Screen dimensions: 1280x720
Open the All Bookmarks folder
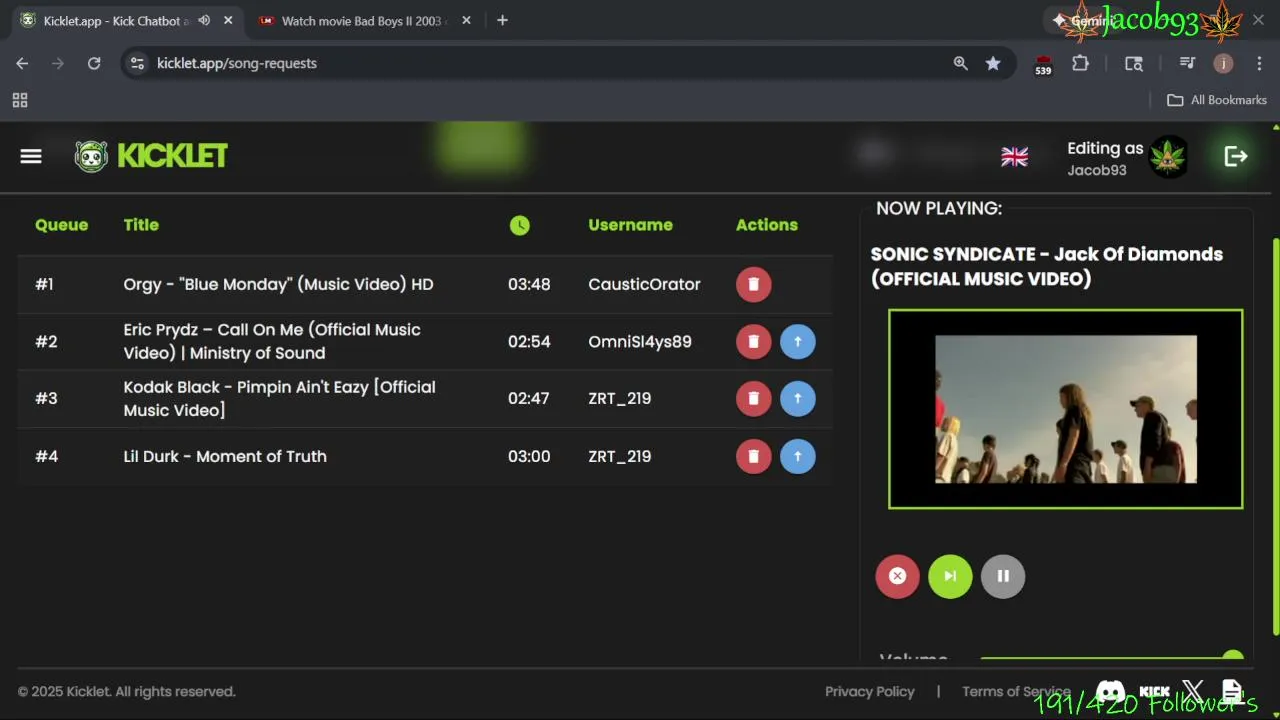coord(1217,100)
